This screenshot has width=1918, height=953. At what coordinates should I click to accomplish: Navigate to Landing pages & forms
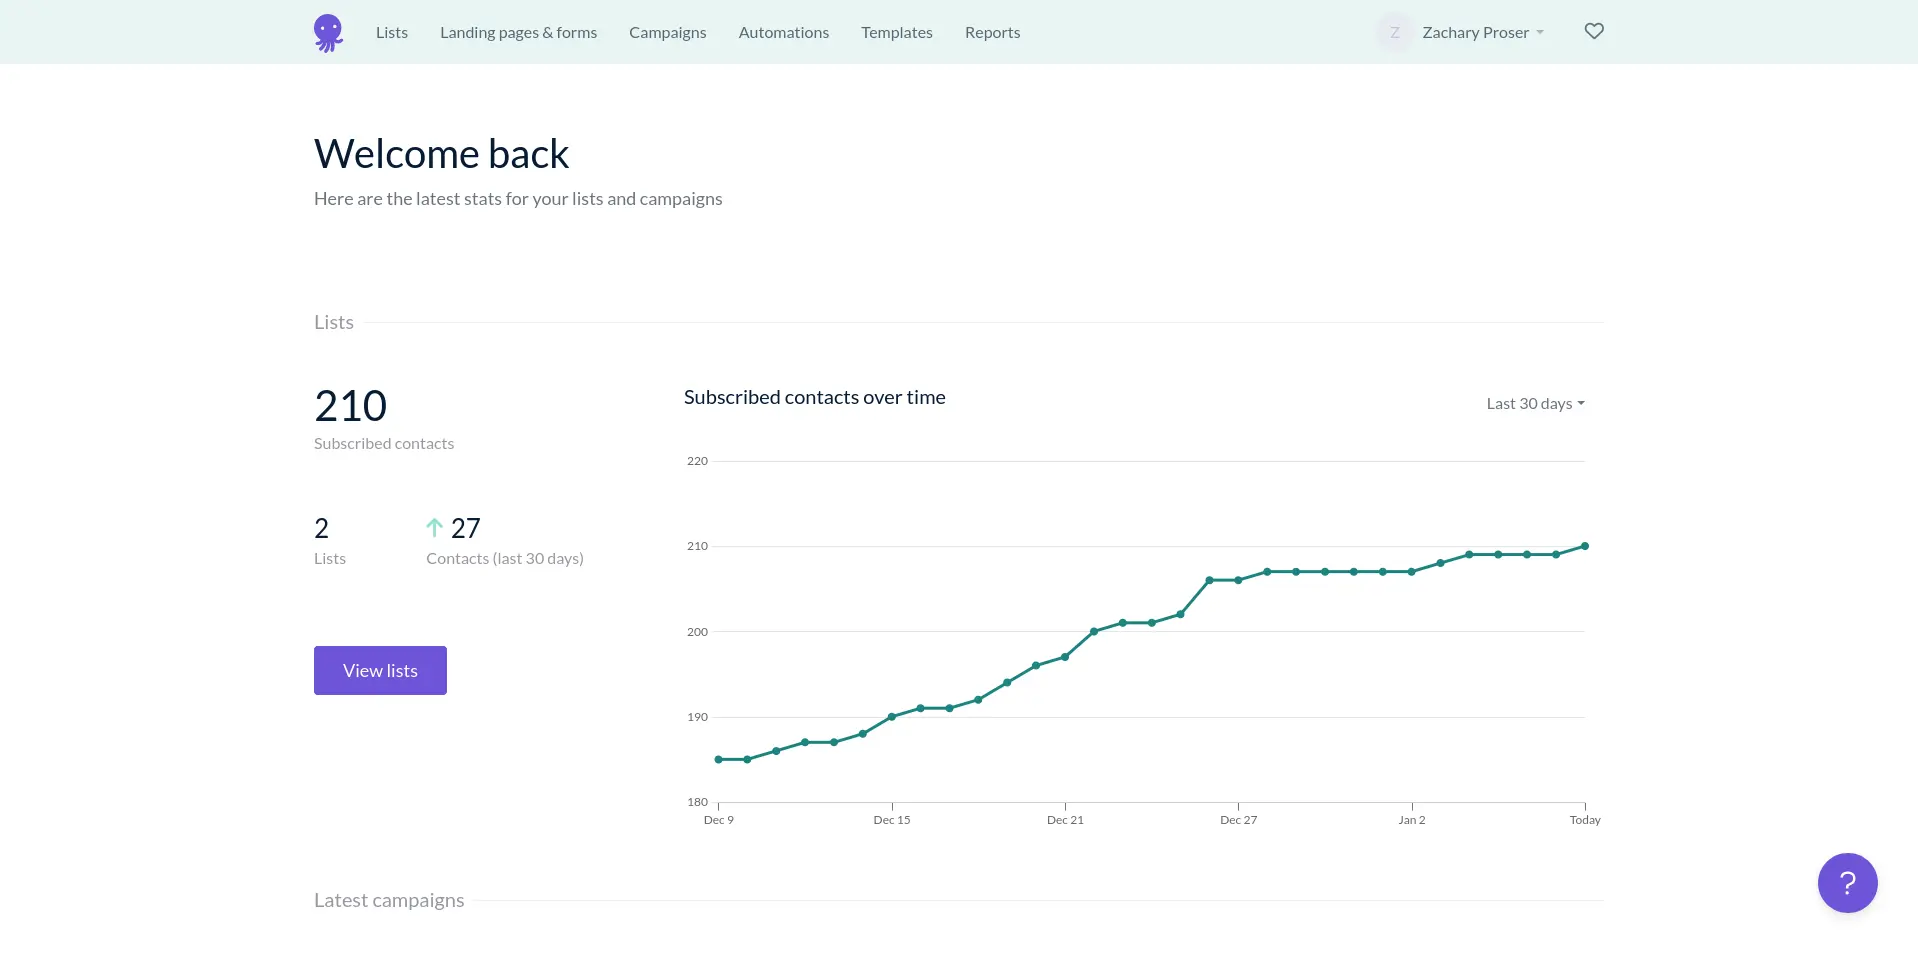click(x=518, y=32)
